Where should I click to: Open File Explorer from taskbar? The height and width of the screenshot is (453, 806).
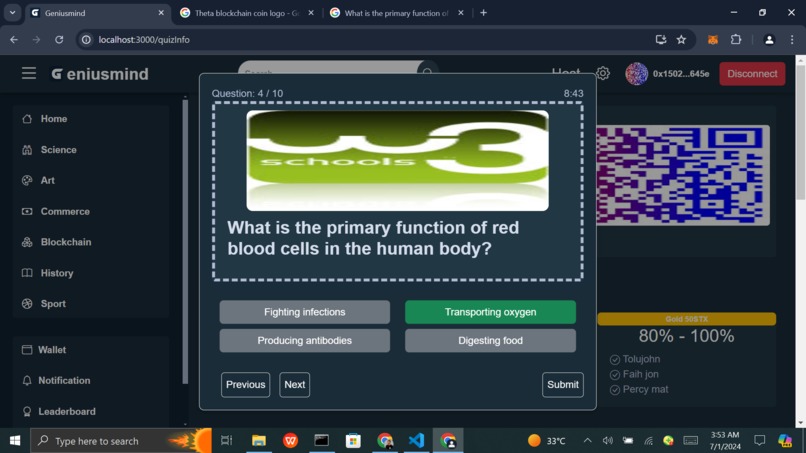point(259,441)
